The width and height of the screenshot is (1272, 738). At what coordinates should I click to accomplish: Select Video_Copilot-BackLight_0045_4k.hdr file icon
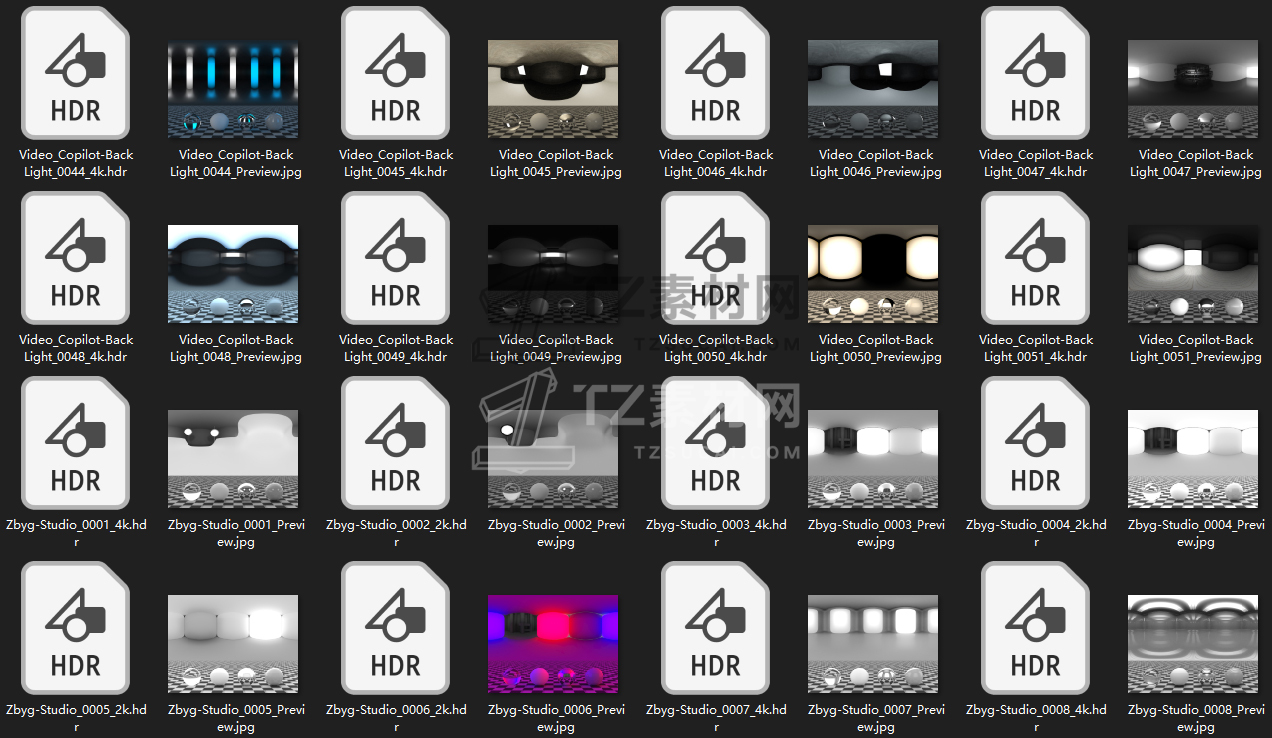click(x=396, y=73)
